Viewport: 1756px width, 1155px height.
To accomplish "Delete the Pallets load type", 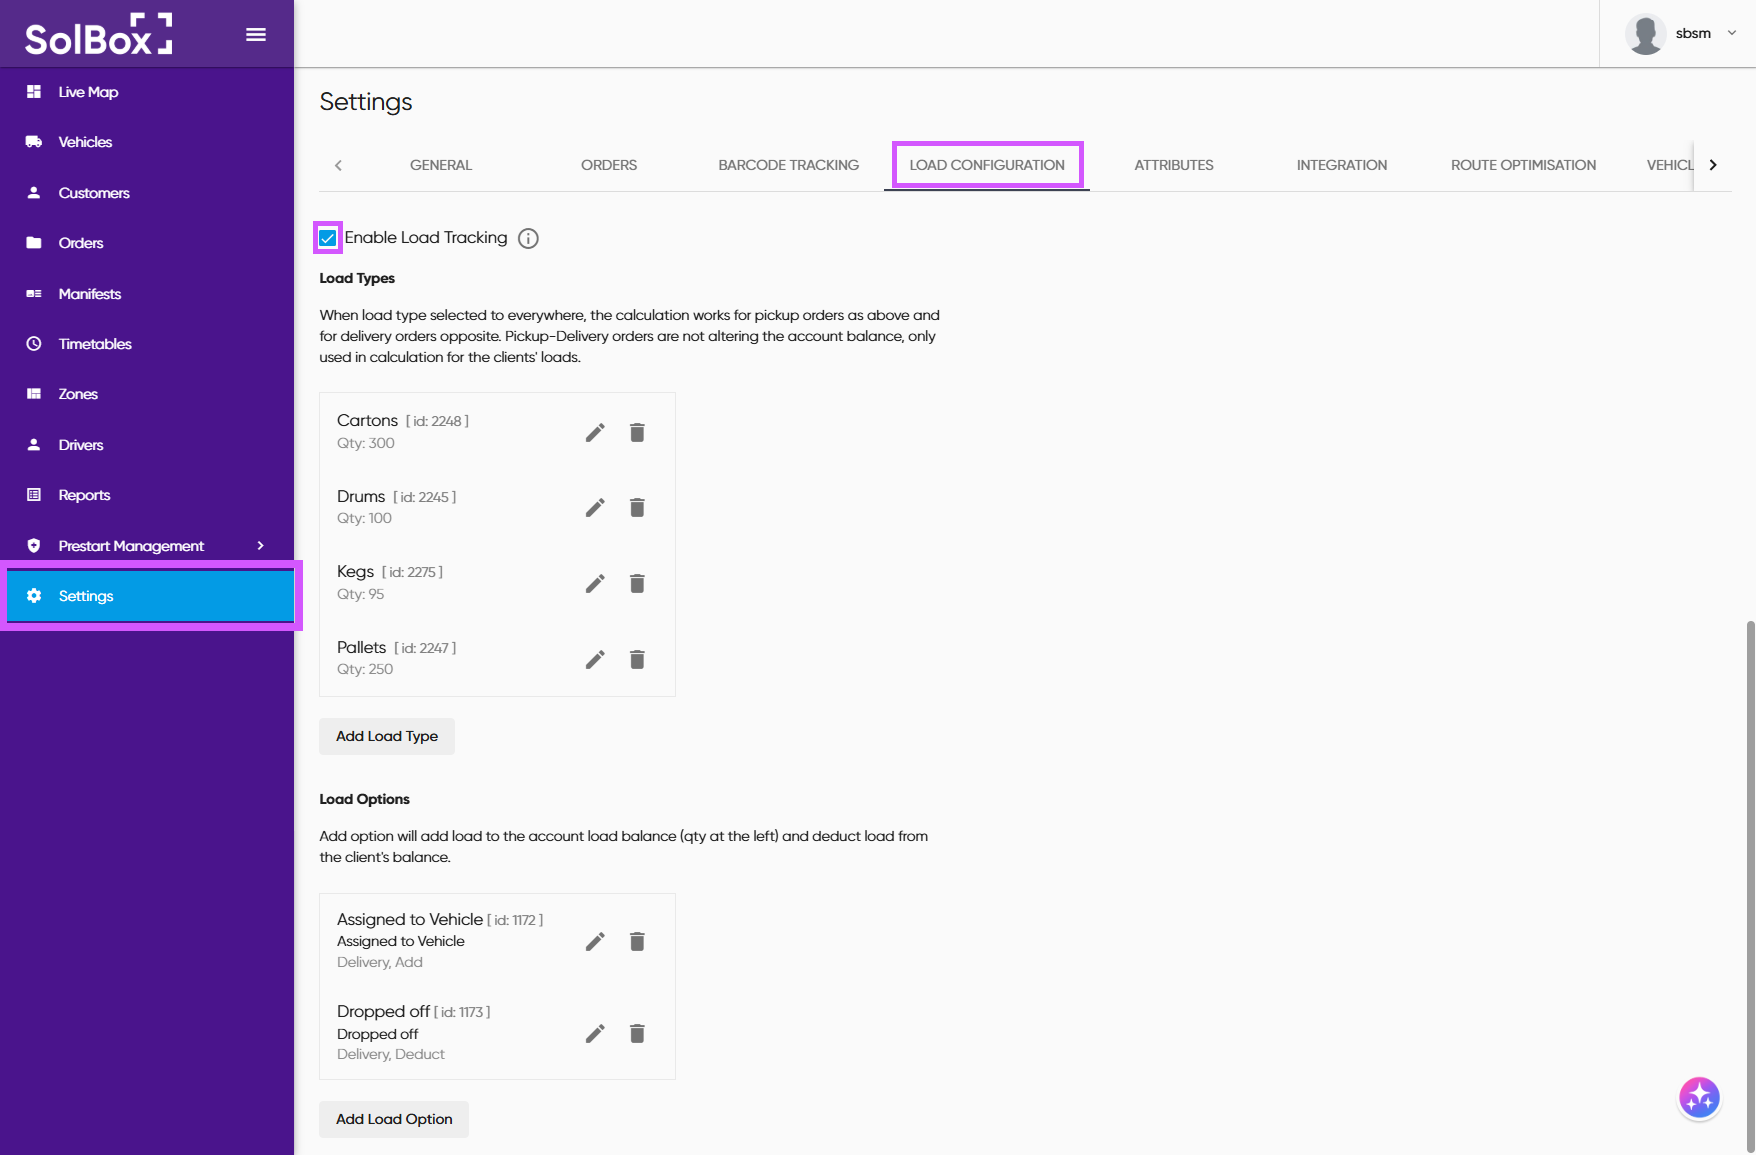I will point(637,659).
